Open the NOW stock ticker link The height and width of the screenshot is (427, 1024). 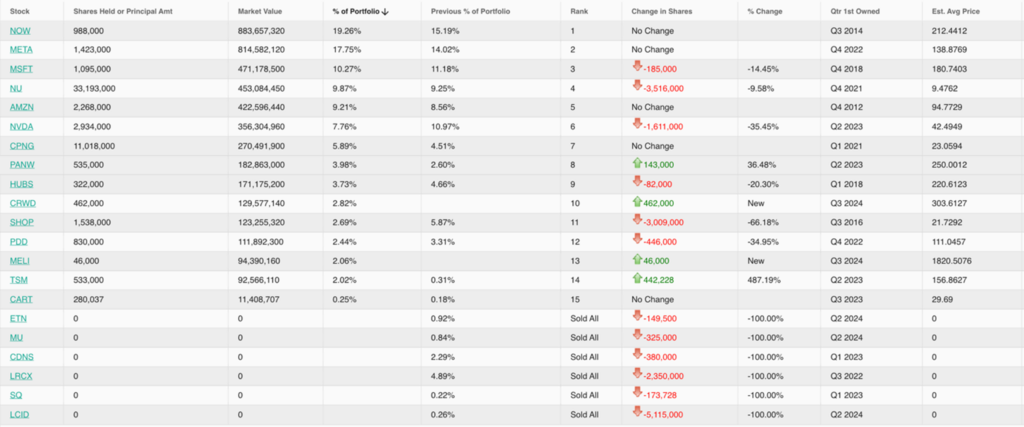[20, 31]
